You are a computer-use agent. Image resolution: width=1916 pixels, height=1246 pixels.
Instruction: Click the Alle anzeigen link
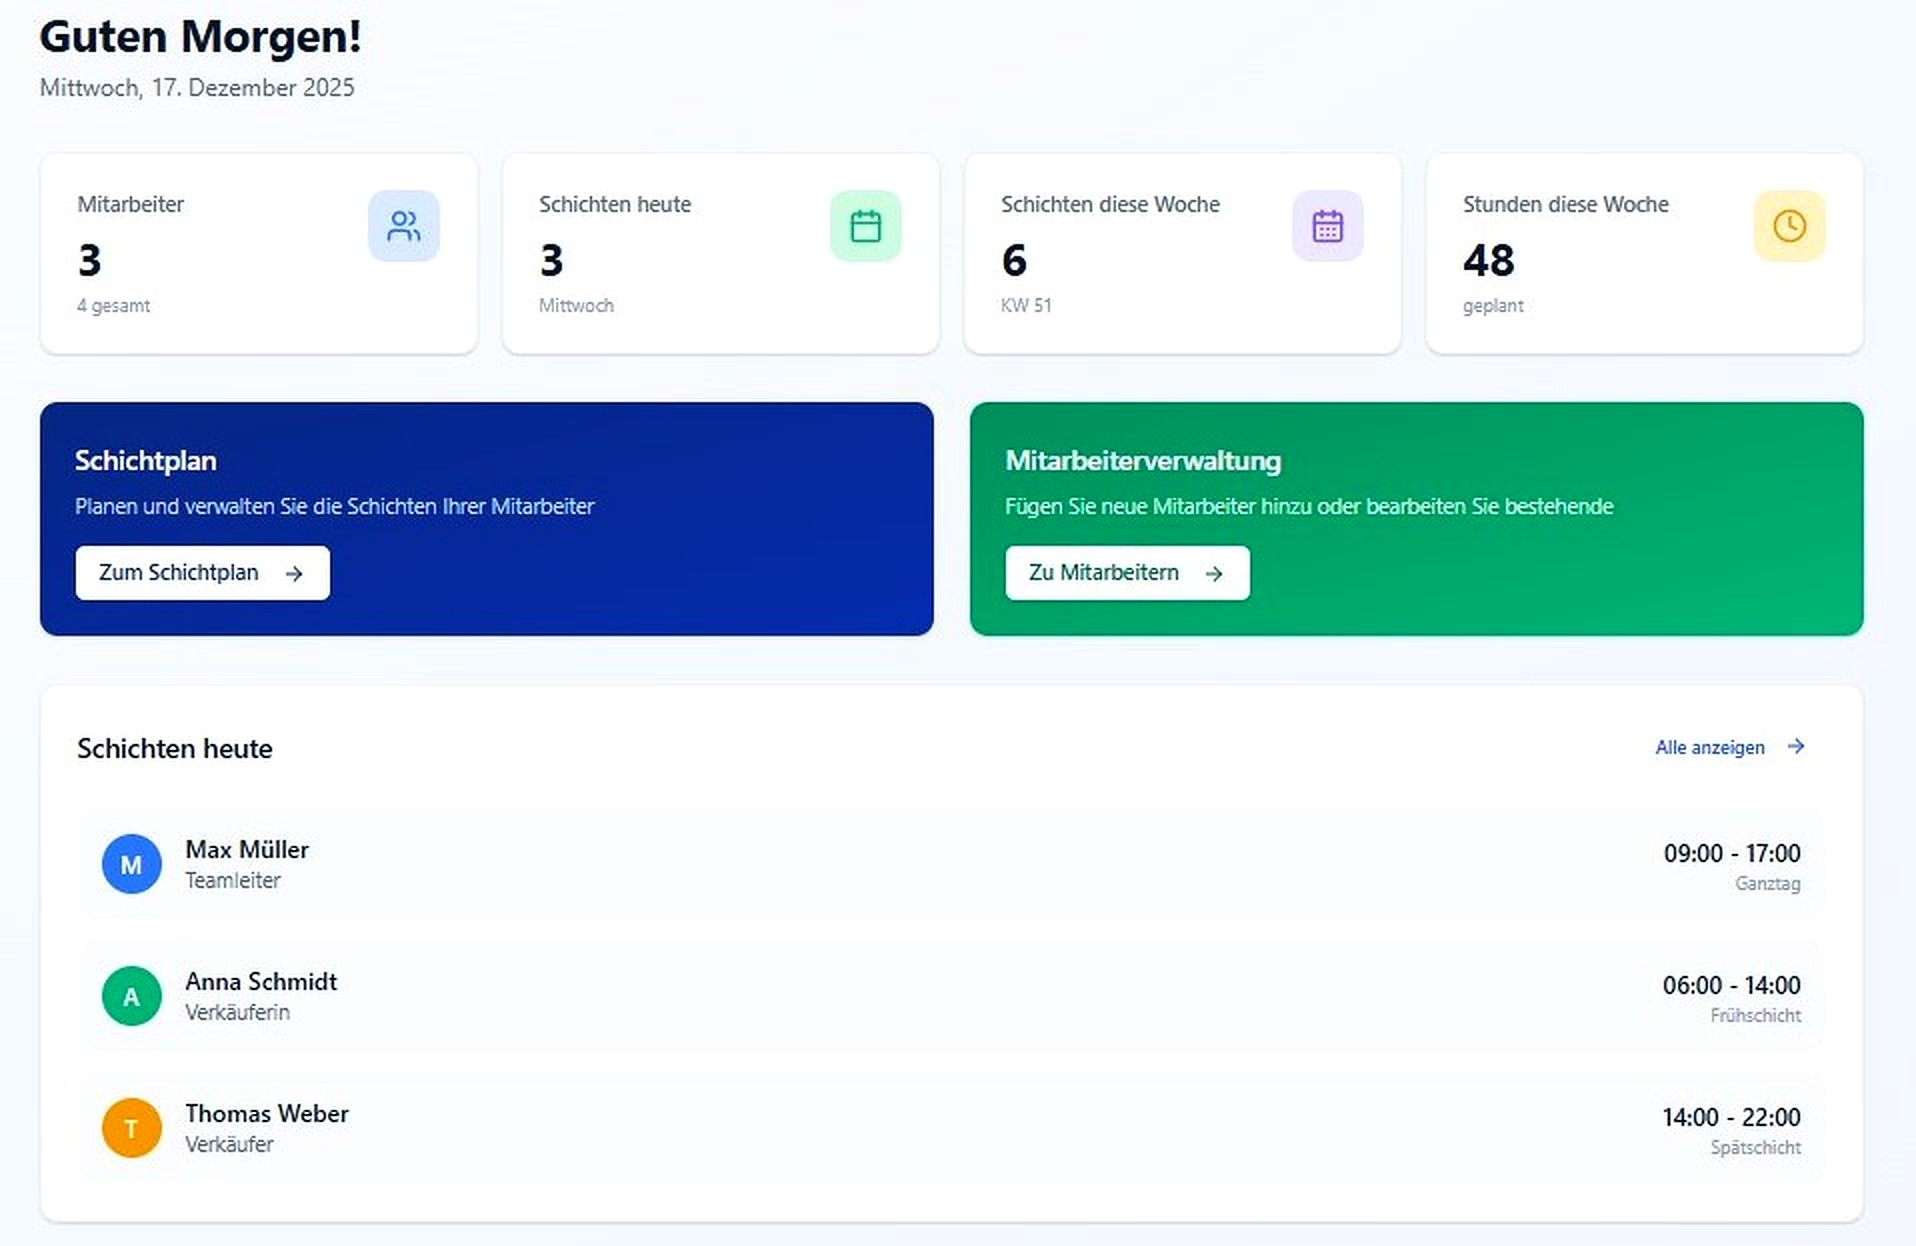[1709, 748]
